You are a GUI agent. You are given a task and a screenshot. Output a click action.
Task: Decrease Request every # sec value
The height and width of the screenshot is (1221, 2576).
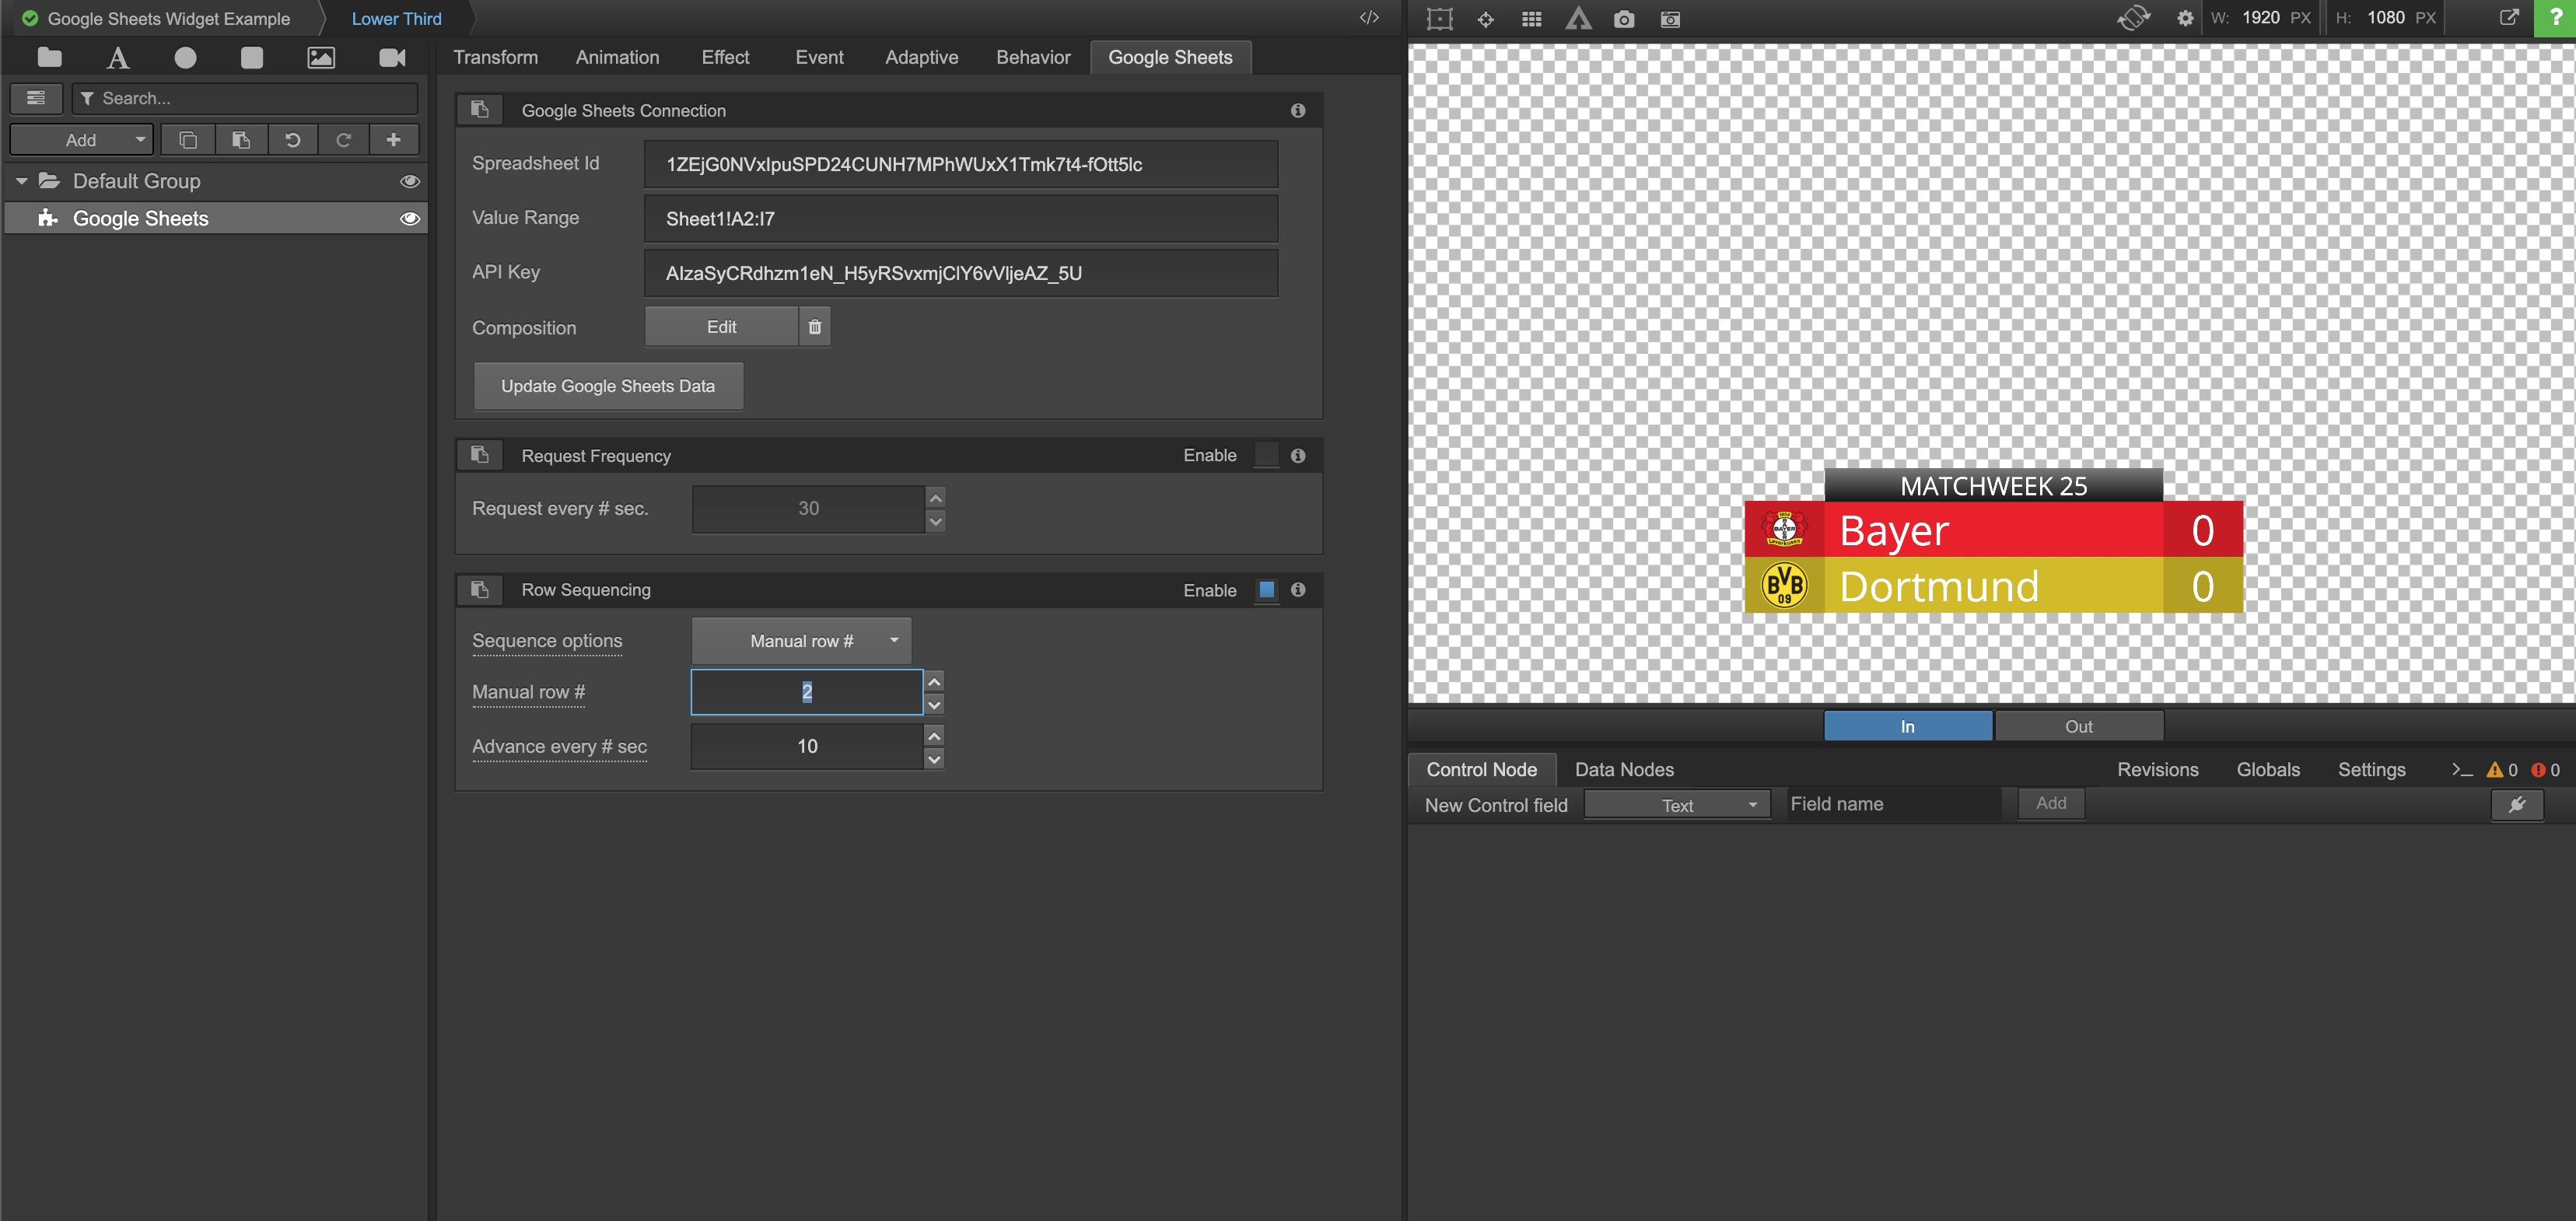pos(935,521)
